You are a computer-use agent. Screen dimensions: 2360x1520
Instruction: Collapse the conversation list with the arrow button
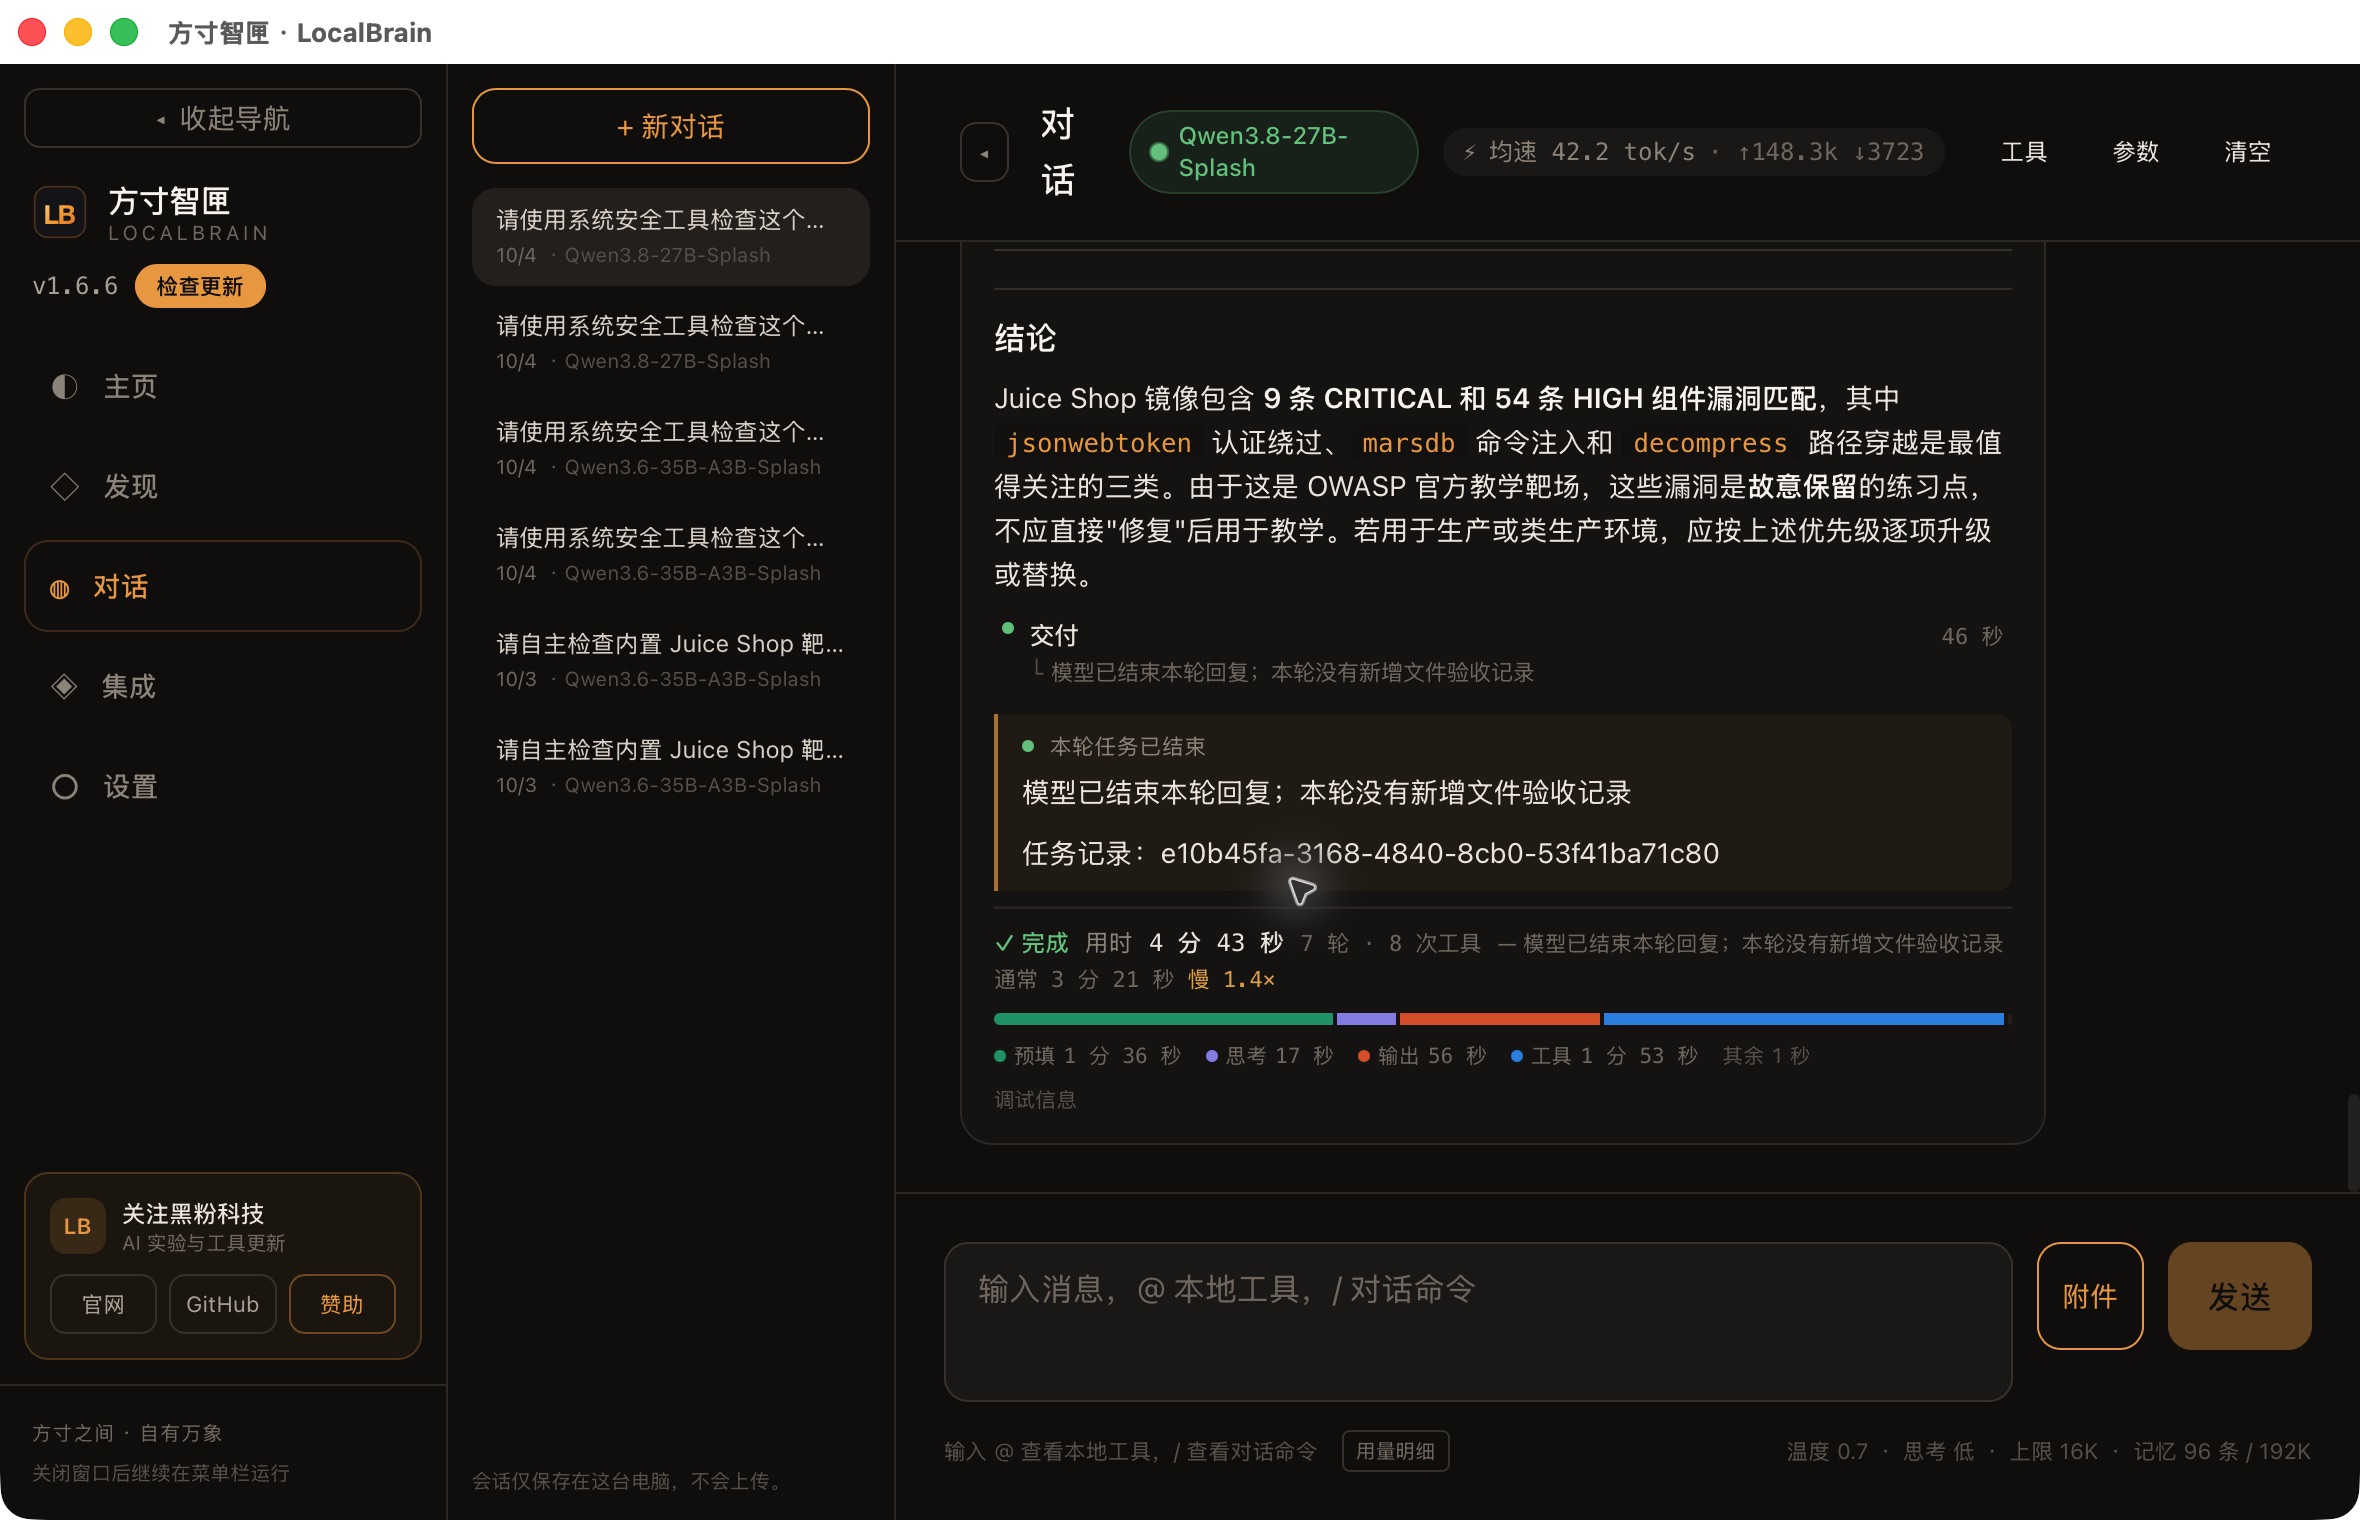[984, 152]
